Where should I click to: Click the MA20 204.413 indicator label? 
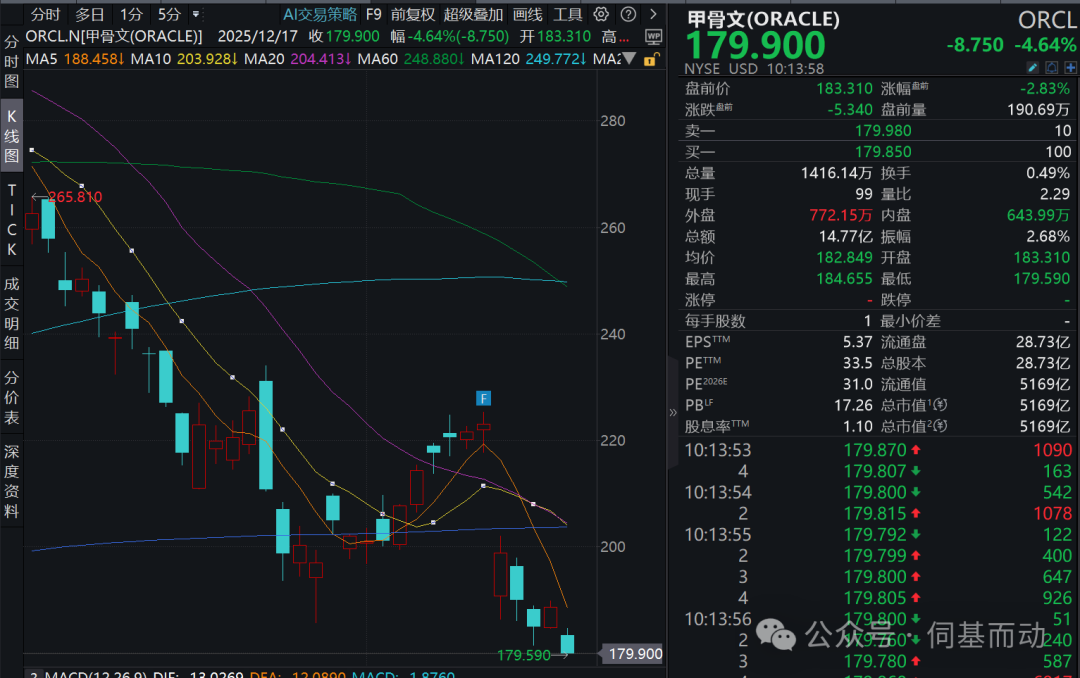pyautogui.click(x=298, y=59)
